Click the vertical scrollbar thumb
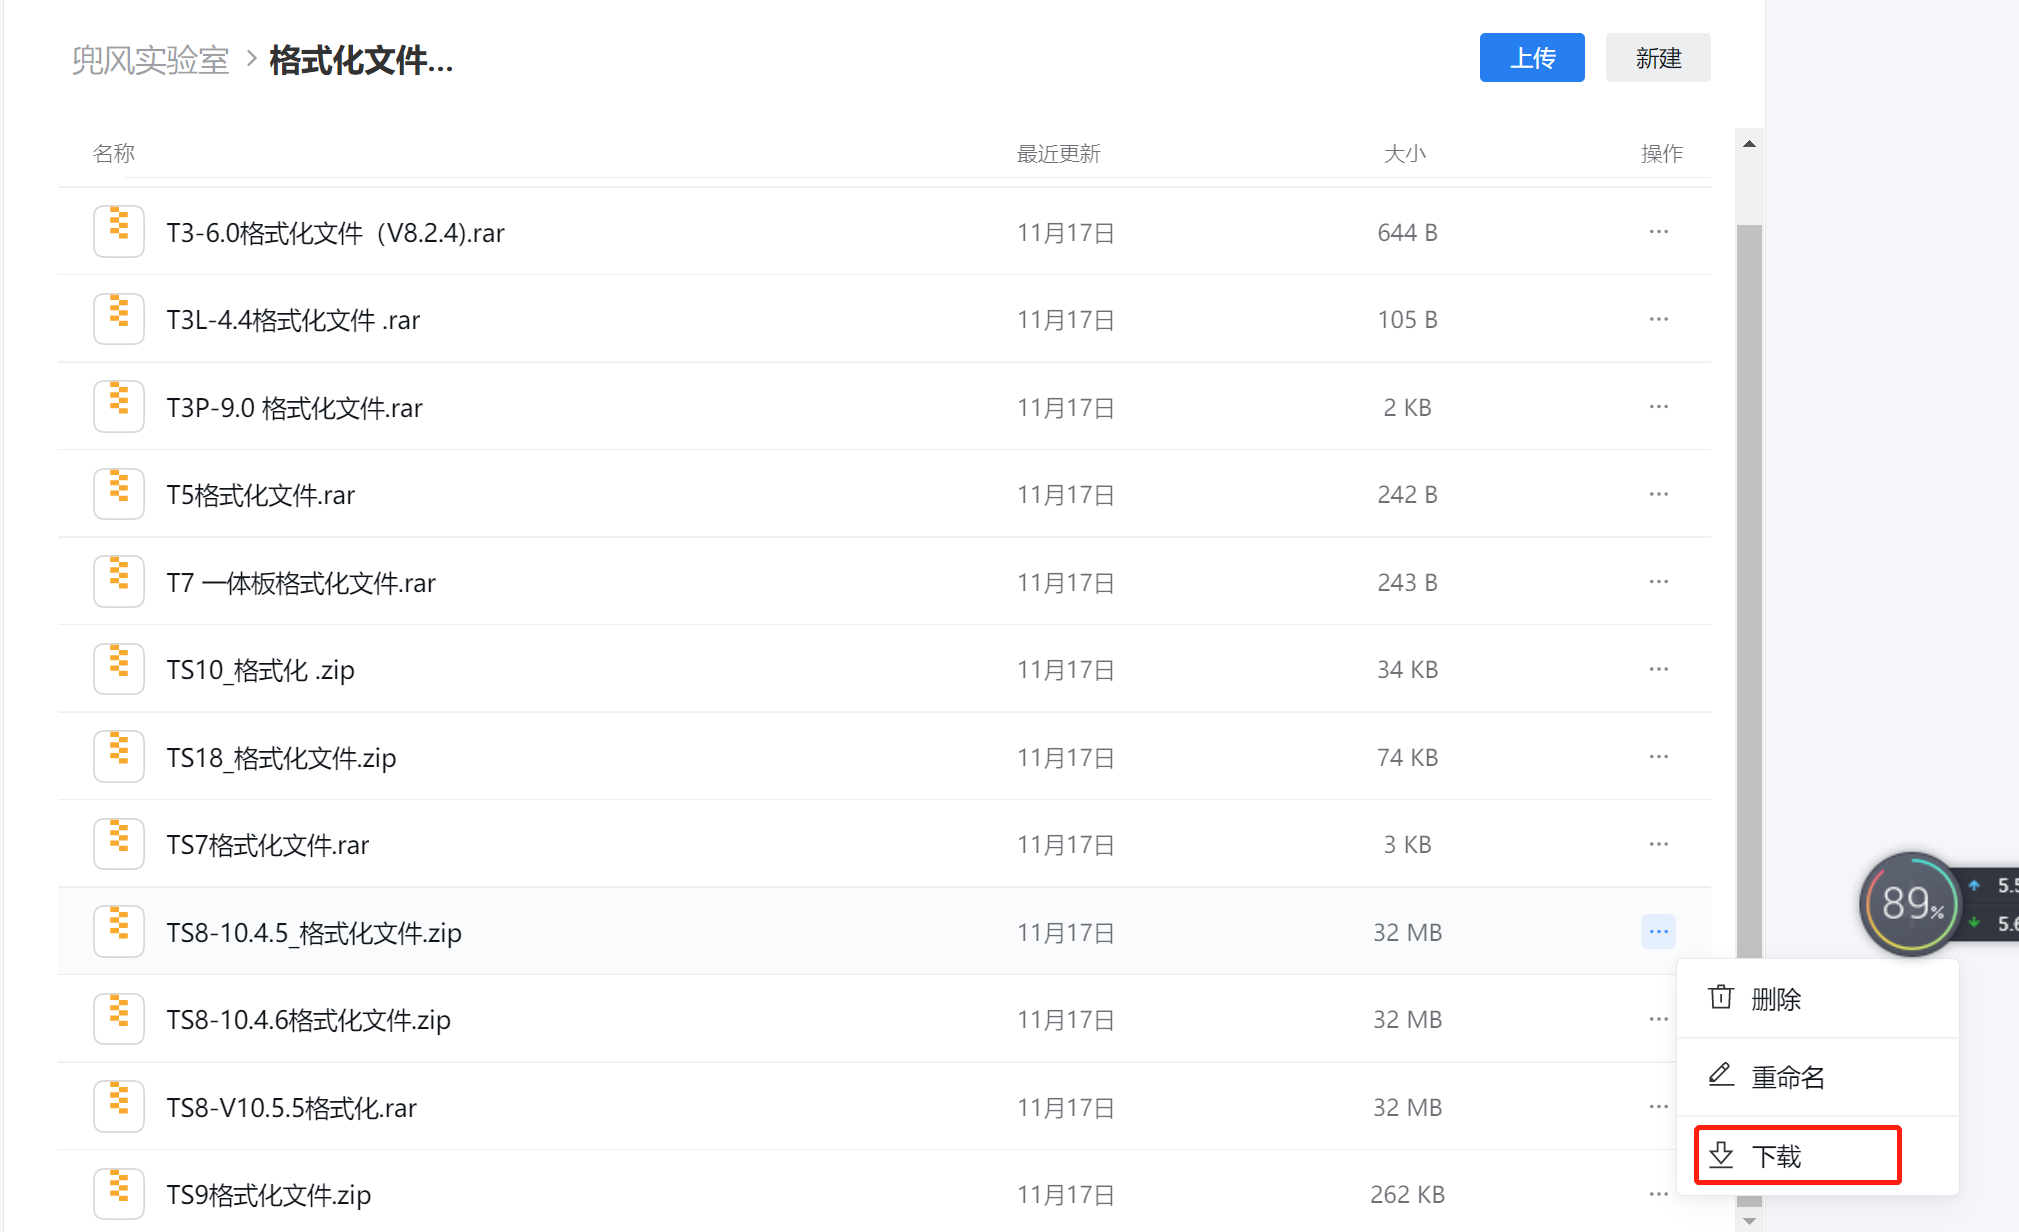2019x1232 pixels. coord(1749,600)
